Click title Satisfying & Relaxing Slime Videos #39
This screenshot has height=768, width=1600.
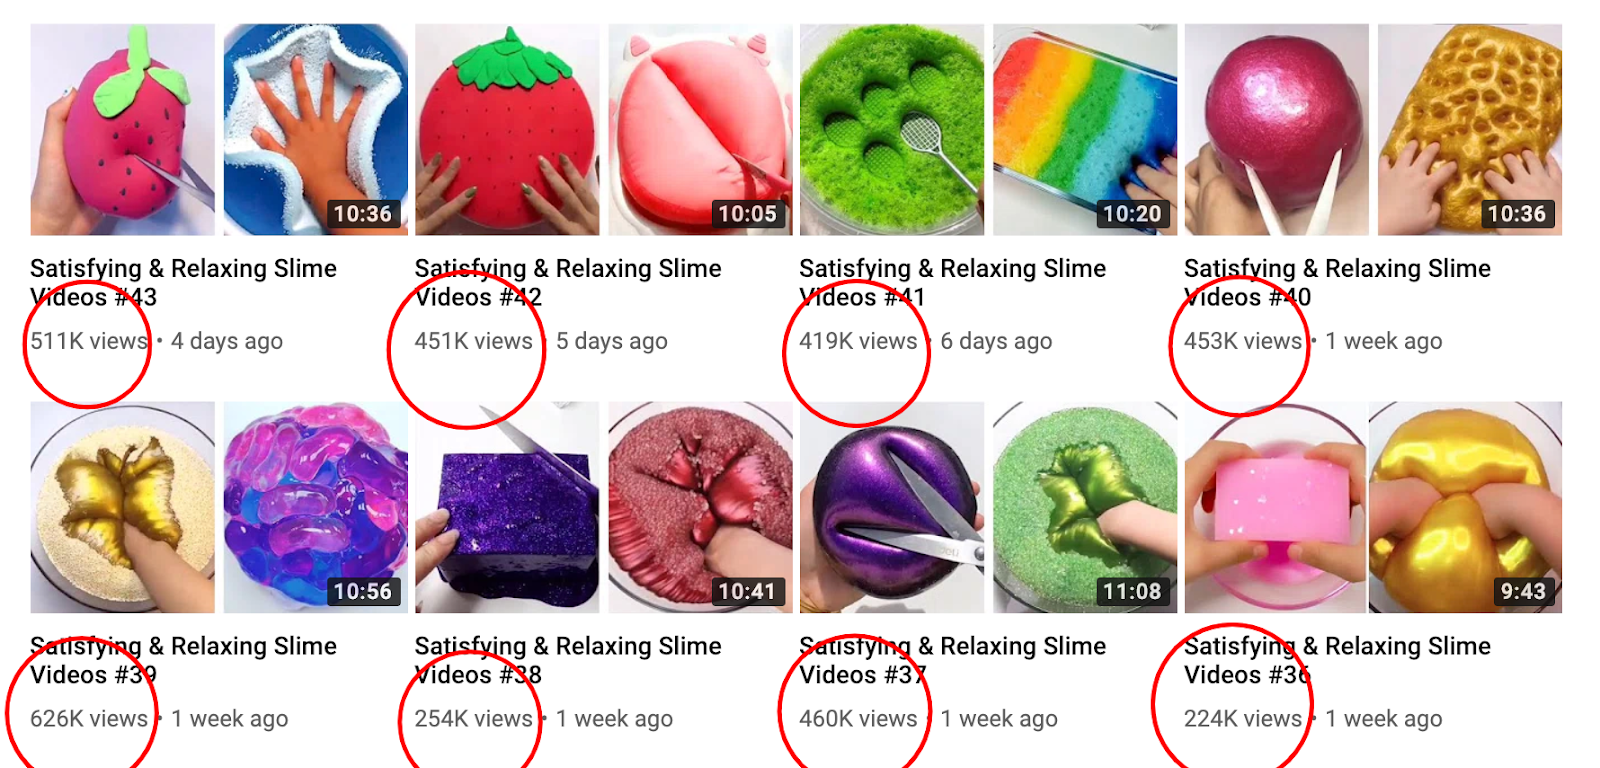pyautogui.click(x=183, y=661)
